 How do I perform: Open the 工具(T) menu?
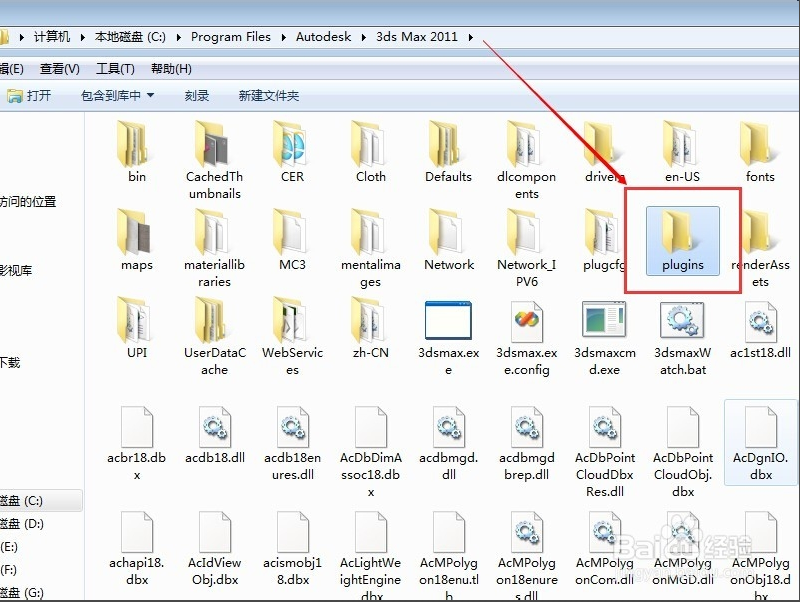[x=115, y=69]
